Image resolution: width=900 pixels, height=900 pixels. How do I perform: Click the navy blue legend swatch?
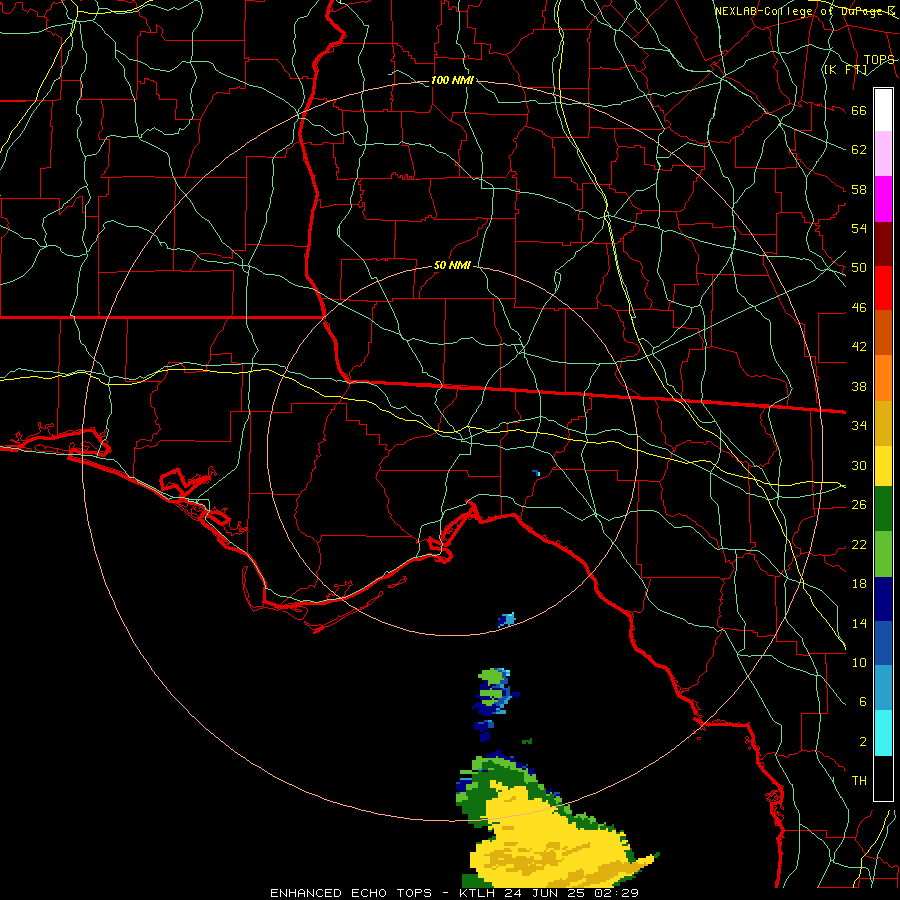pyautogui.click(x=883, y=599)
